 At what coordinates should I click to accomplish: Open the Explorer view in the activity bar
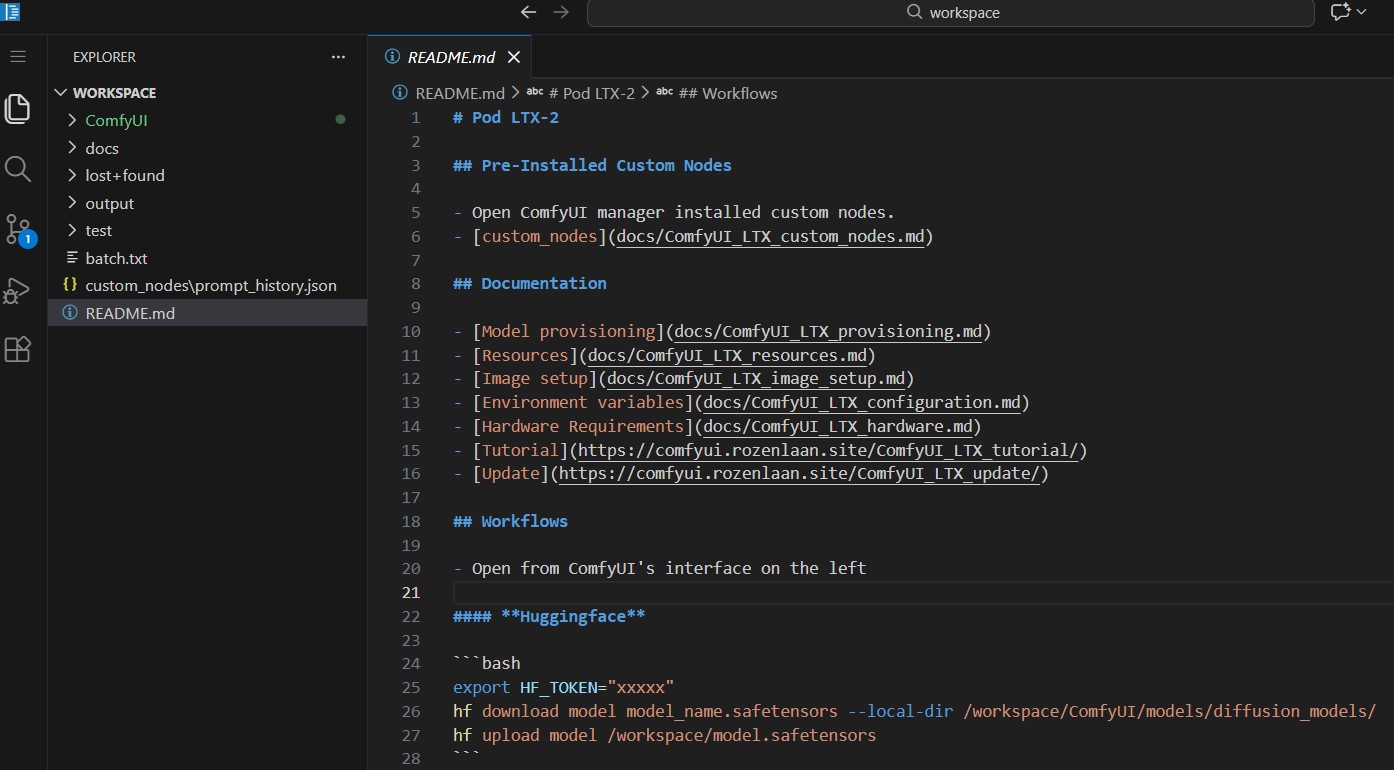coord(17,109)
